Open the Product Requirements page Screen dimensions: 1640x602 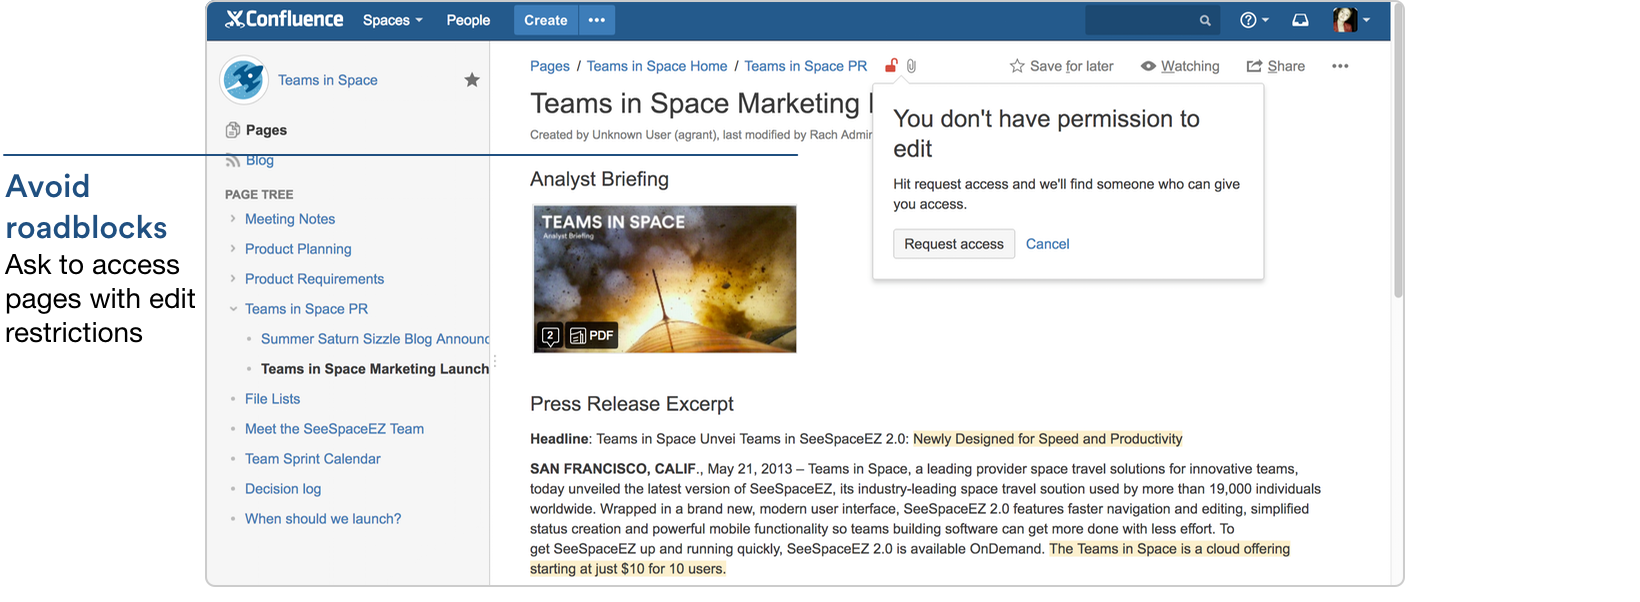tap(314, 279)
